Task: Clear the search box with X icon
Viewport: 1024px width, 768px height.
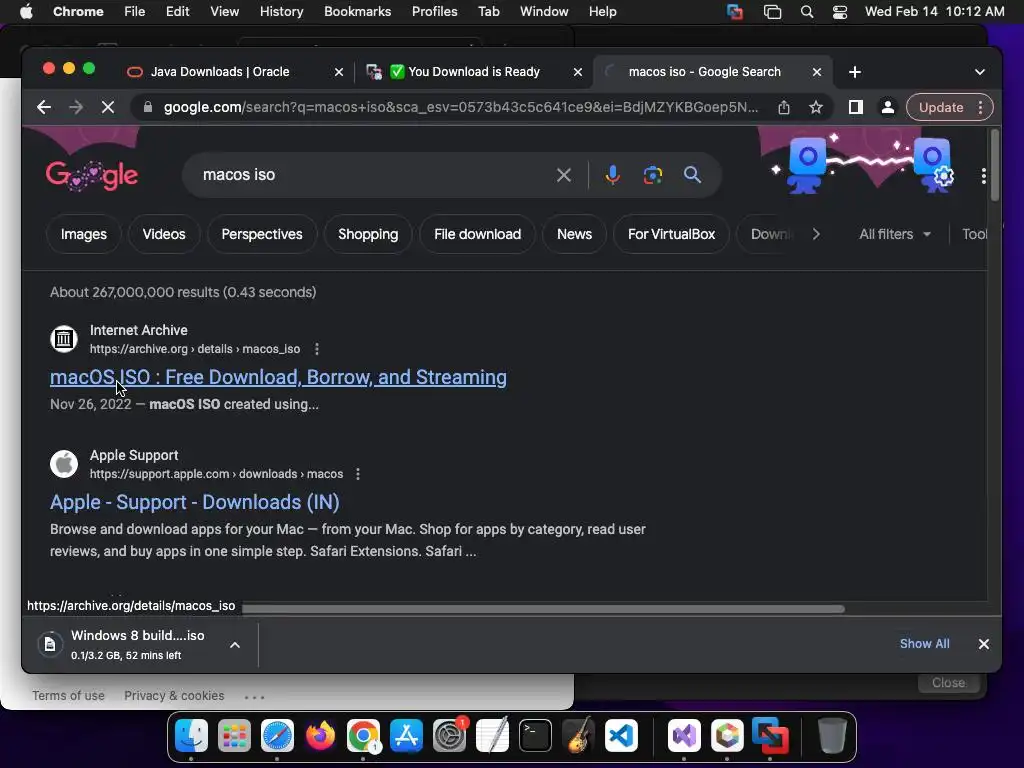Action: pyautogui.click(x=564, y=175)
